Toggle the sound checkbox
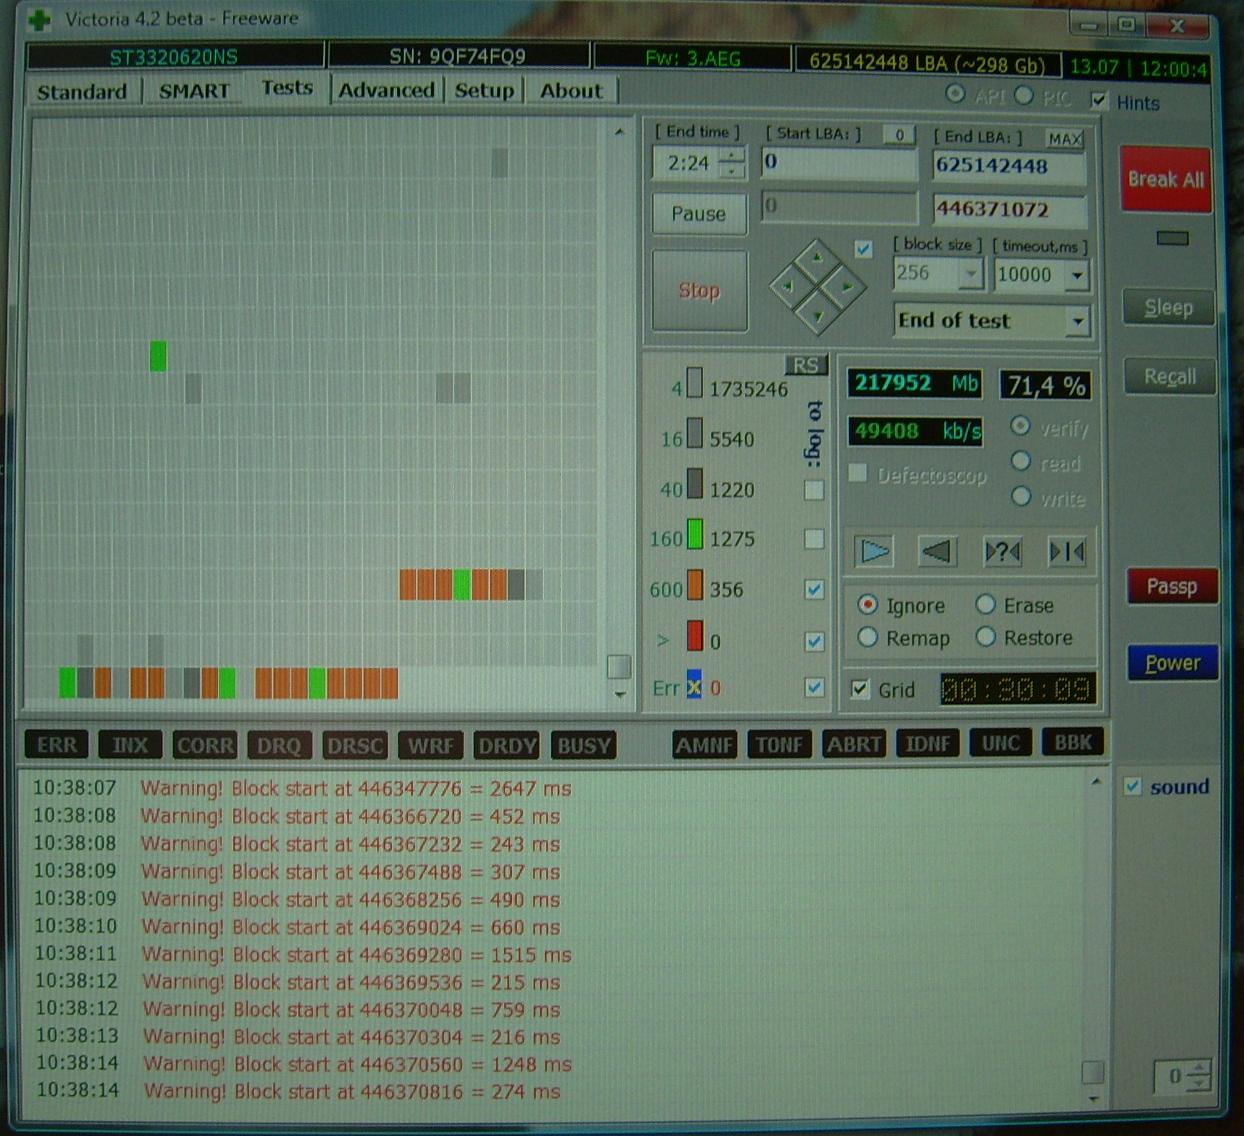The height and width of the screenshot is (1136, 1244). click(1132, 786)
